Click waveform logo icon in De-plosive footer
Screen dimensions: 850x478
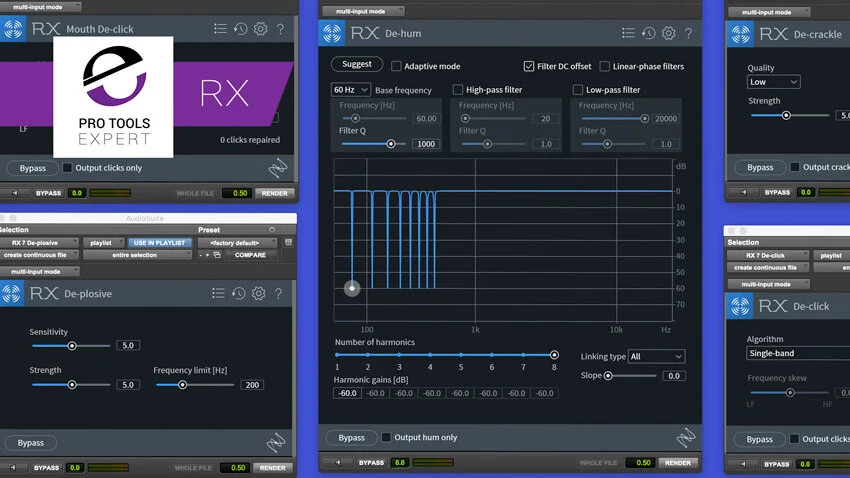click(x=276, y=442)
